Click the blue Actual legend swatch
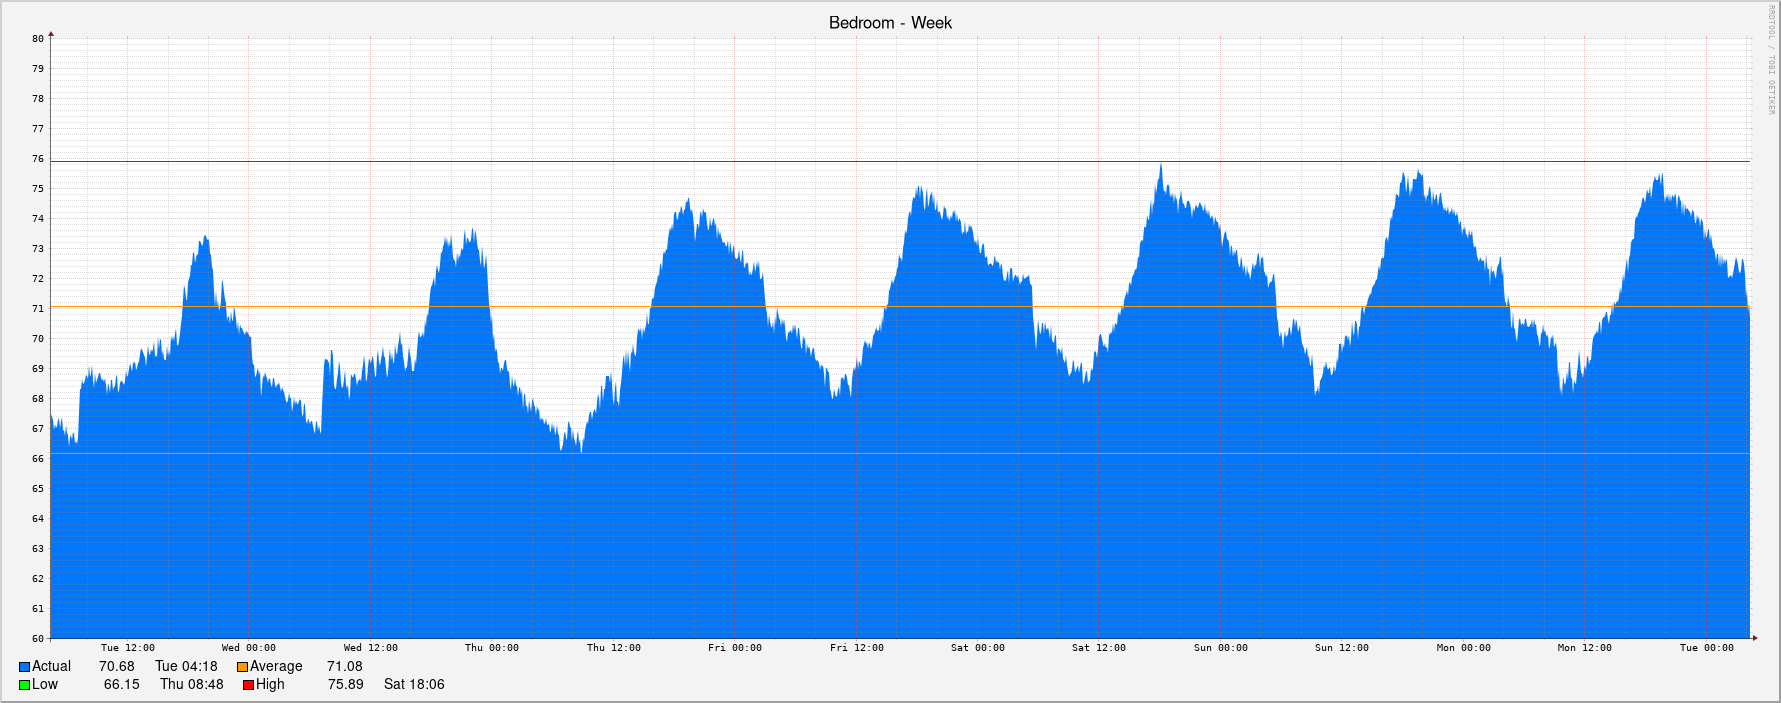Viewport: 1781px width, 703px height. (x=24, y=667)
